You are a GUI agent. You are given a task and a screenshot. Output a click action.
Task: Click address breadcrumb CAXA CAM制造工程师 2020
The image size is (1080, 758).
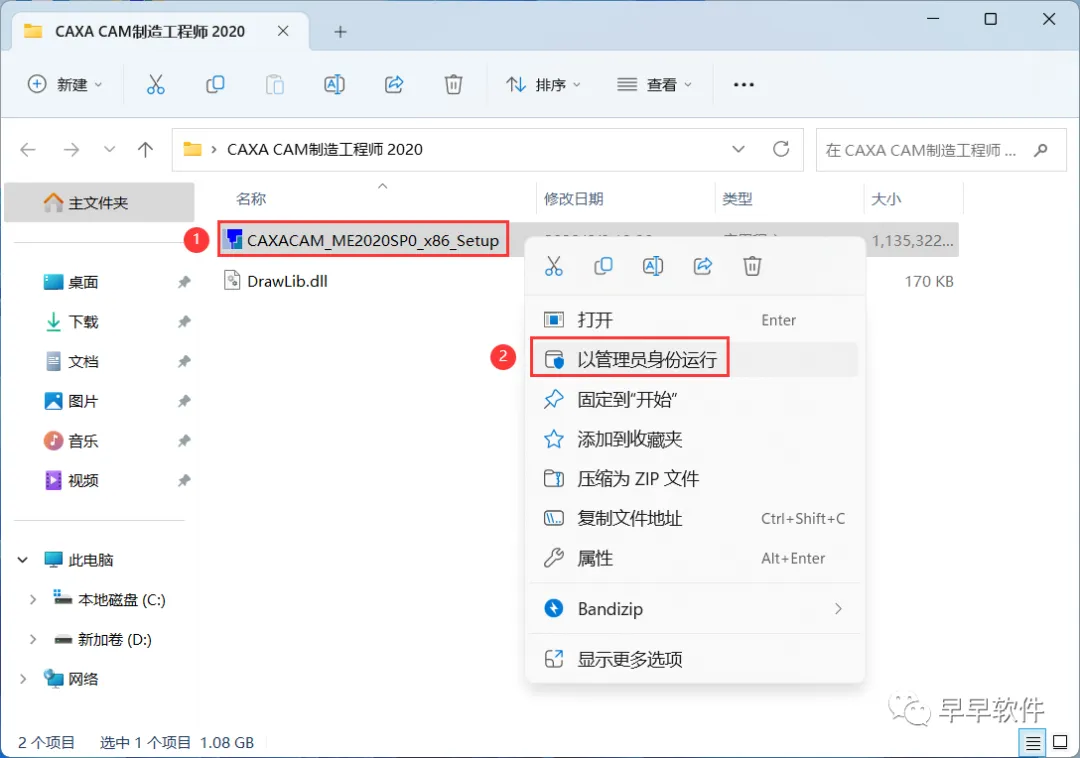(325, 149)
